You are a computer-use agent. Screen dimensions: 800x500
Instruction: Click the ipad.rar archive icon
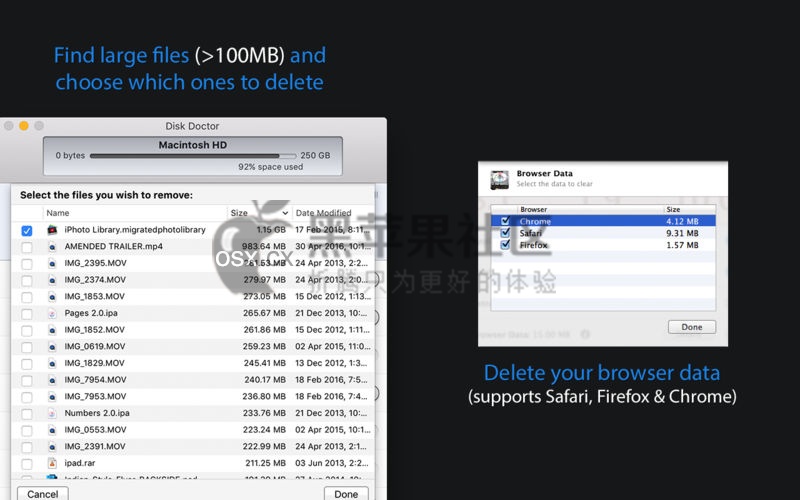pyautogui.click(x=52, y=463)
